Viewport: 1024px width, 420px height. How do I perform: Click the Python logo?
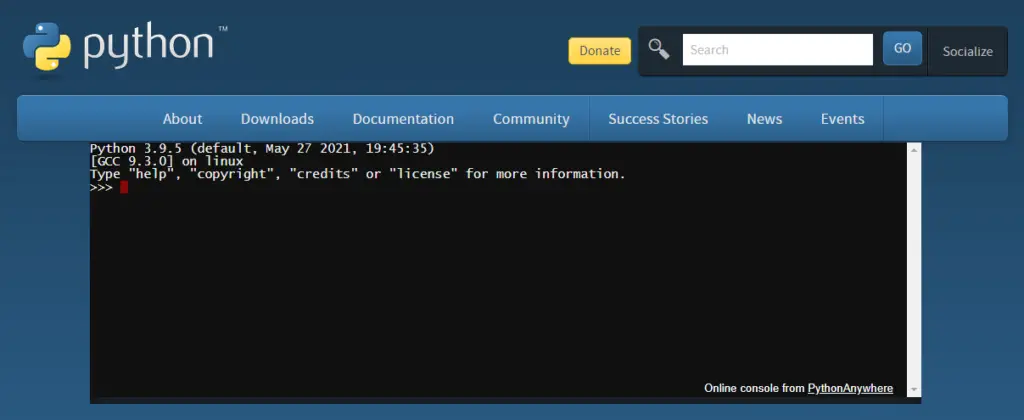pos(125,47)
